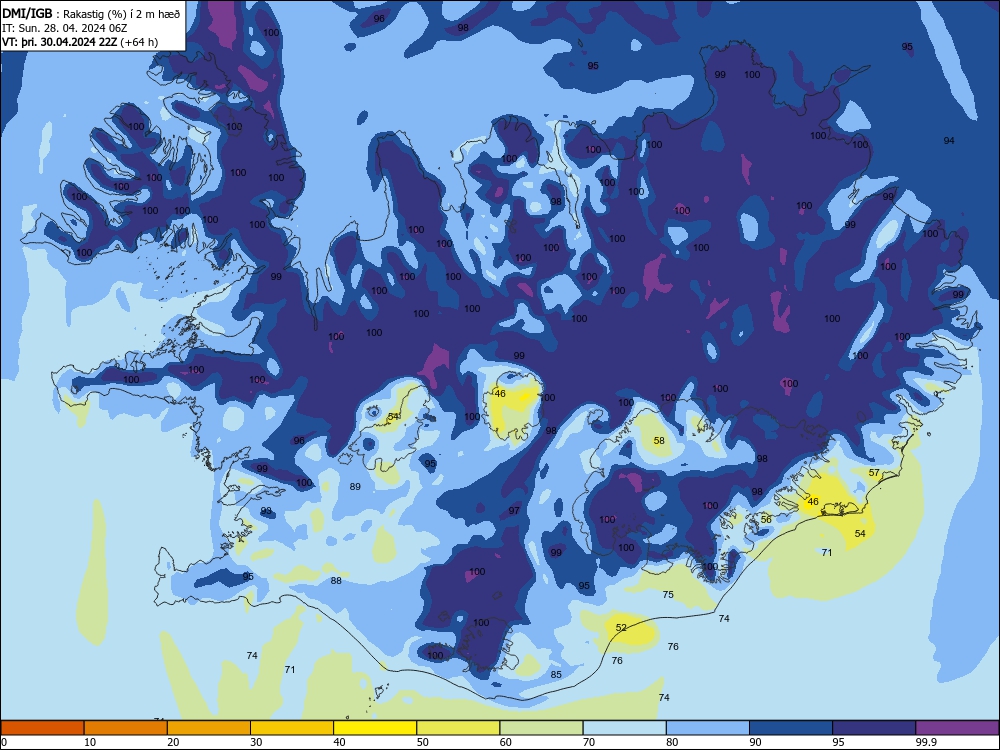Click the 70–80 pale blue legend swatch

point(624,728)
